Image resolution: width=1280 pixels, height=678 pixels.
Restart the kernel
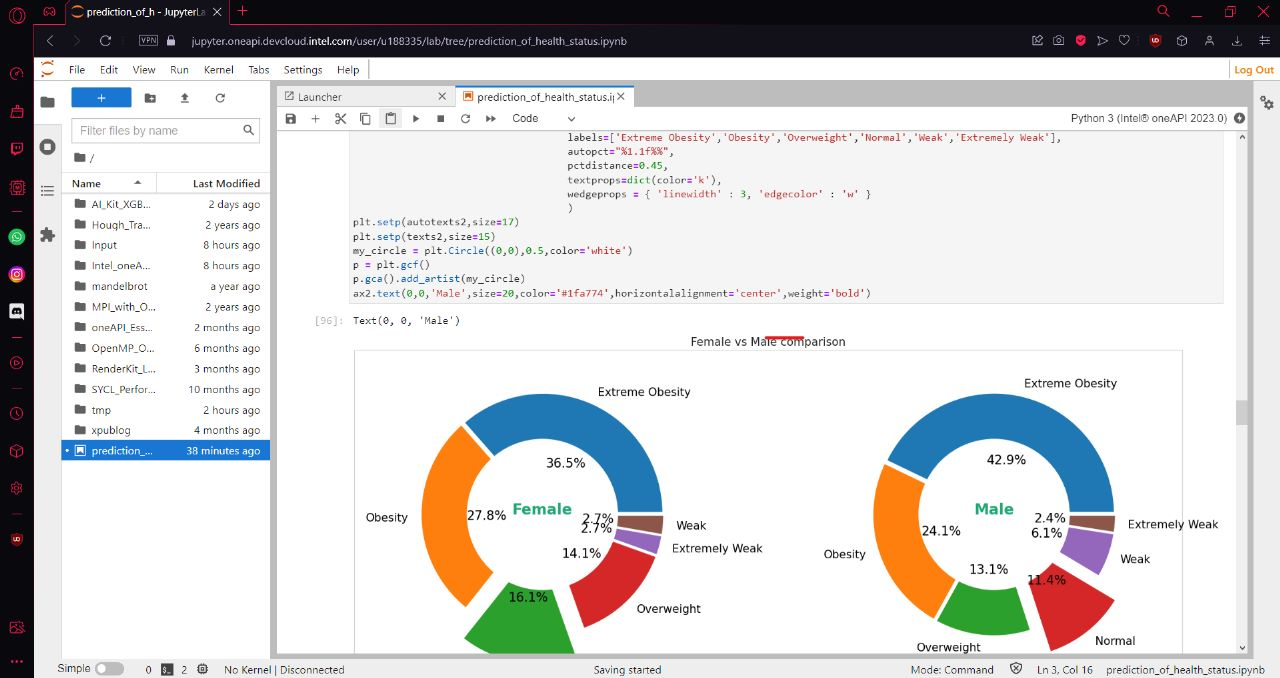(465, 118)
